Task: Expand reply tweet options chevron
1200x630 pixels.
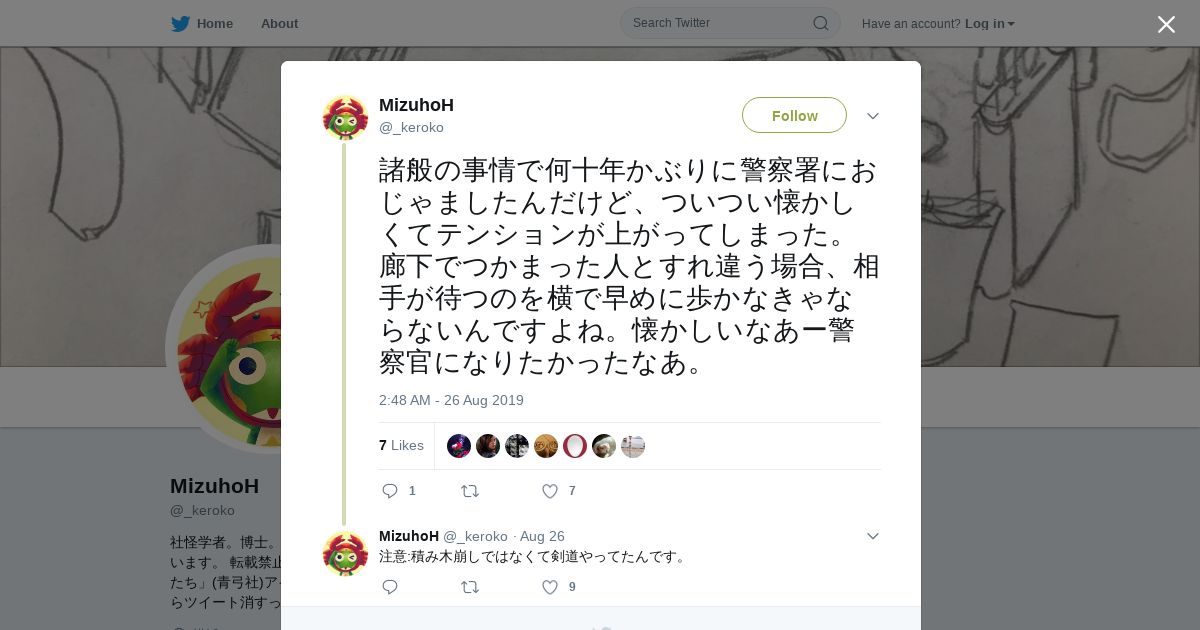Action: coord(873,536)
